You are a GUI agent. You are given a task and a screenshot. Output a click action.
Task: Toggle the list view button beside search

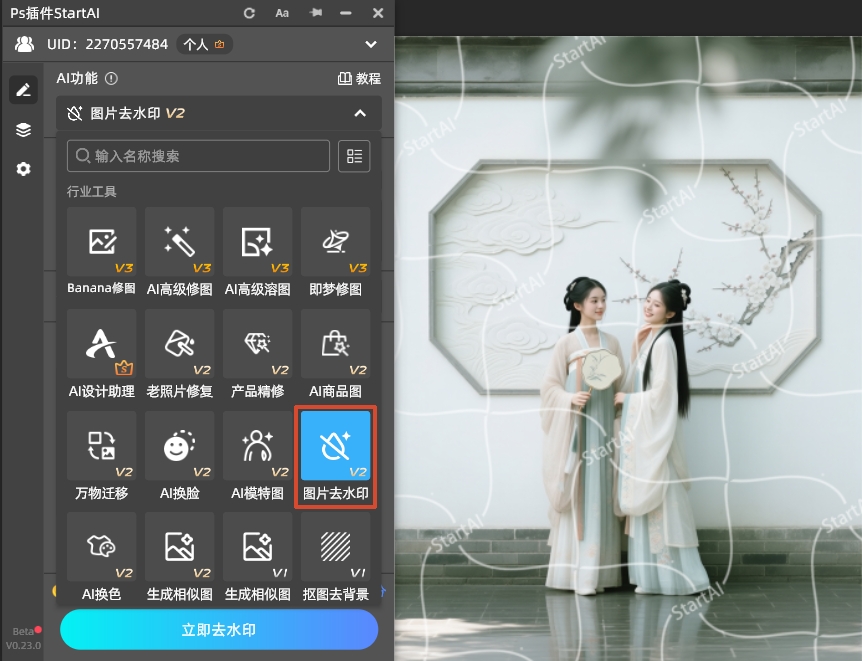(354, 156)
